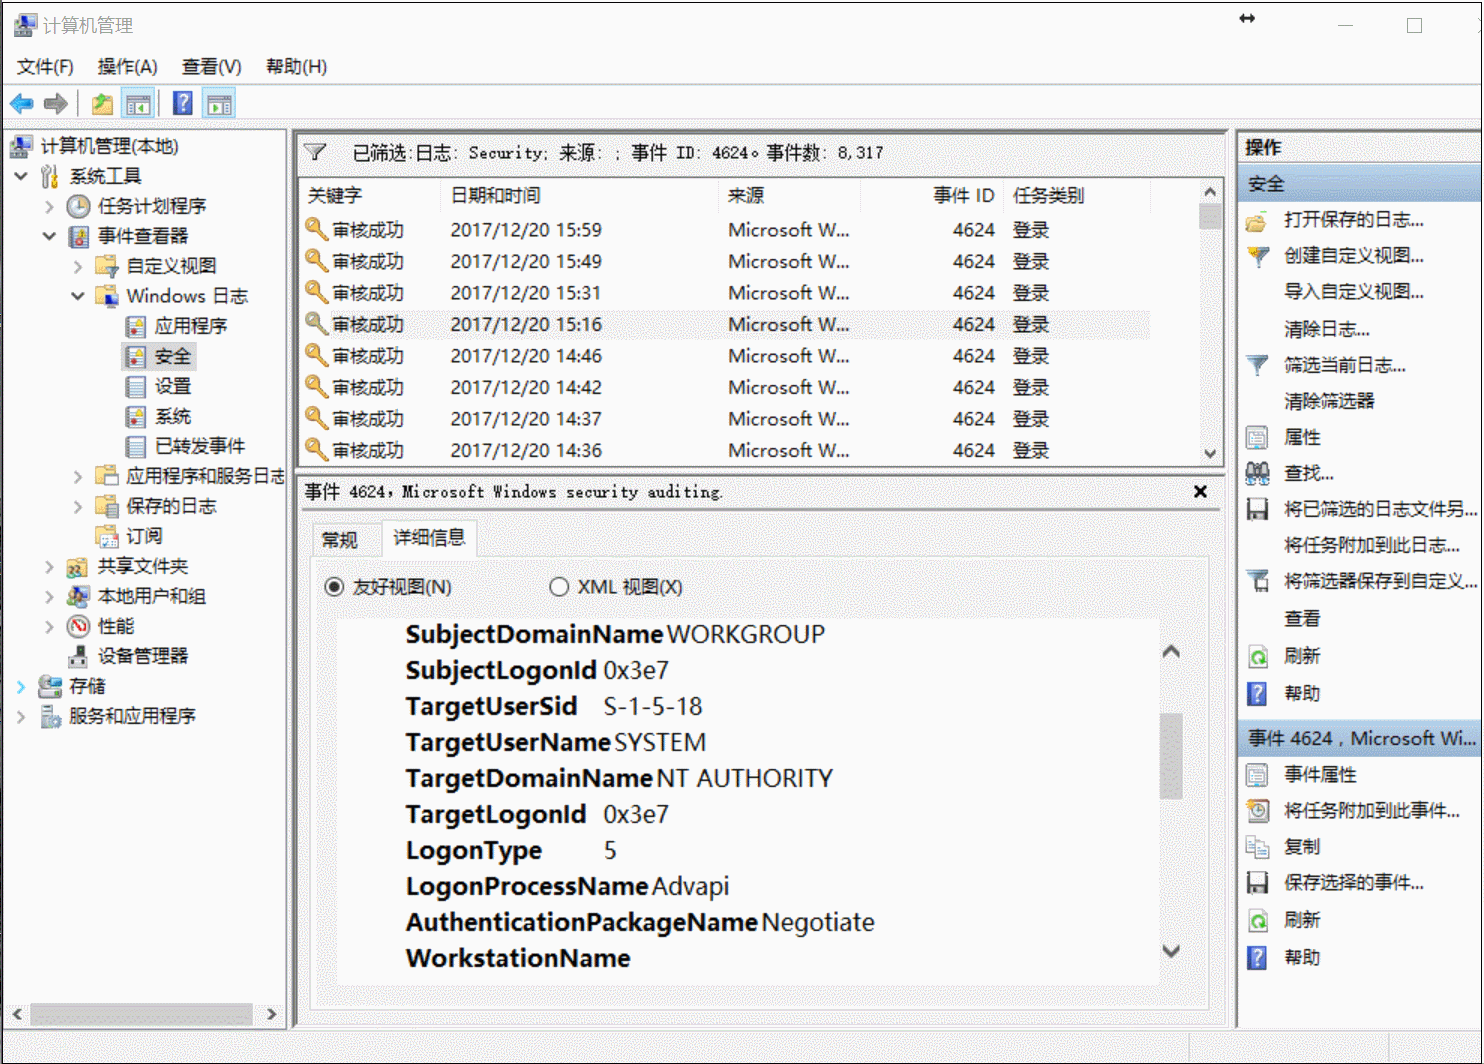The height and width of the screenshot is (1064, 1484).
Task: Click the Up one level toolbar icon
Action: click(x=102, y=103)
